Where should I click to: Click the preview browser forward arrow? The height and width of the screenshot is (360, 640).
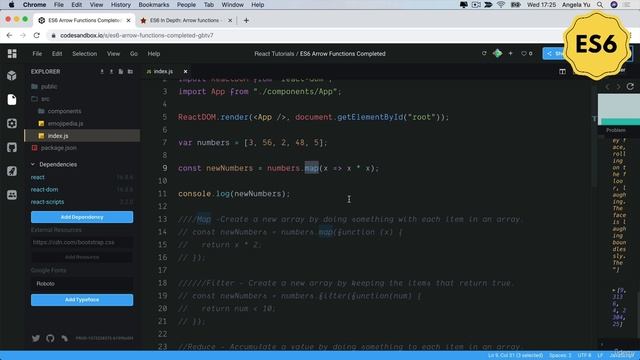(618, 87)
